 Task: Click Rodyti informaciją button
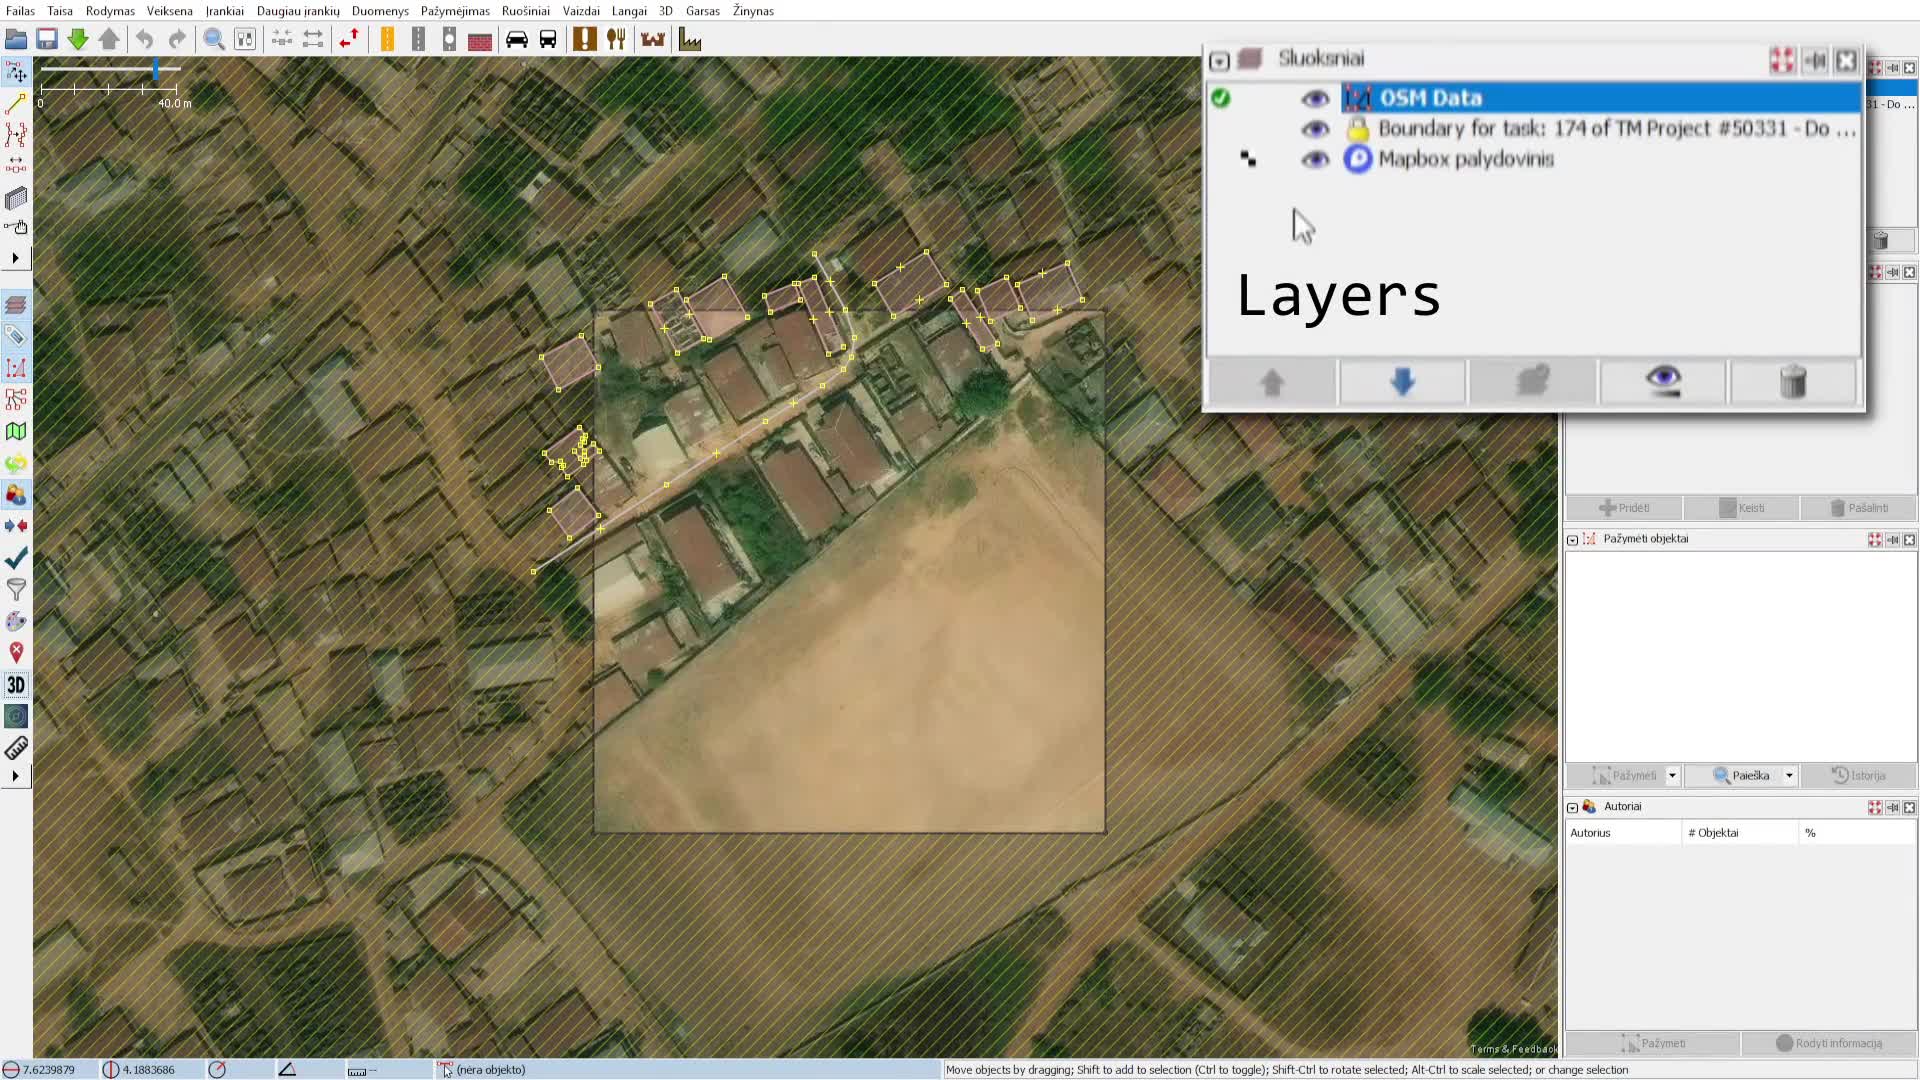[x=1829, y=1044]
